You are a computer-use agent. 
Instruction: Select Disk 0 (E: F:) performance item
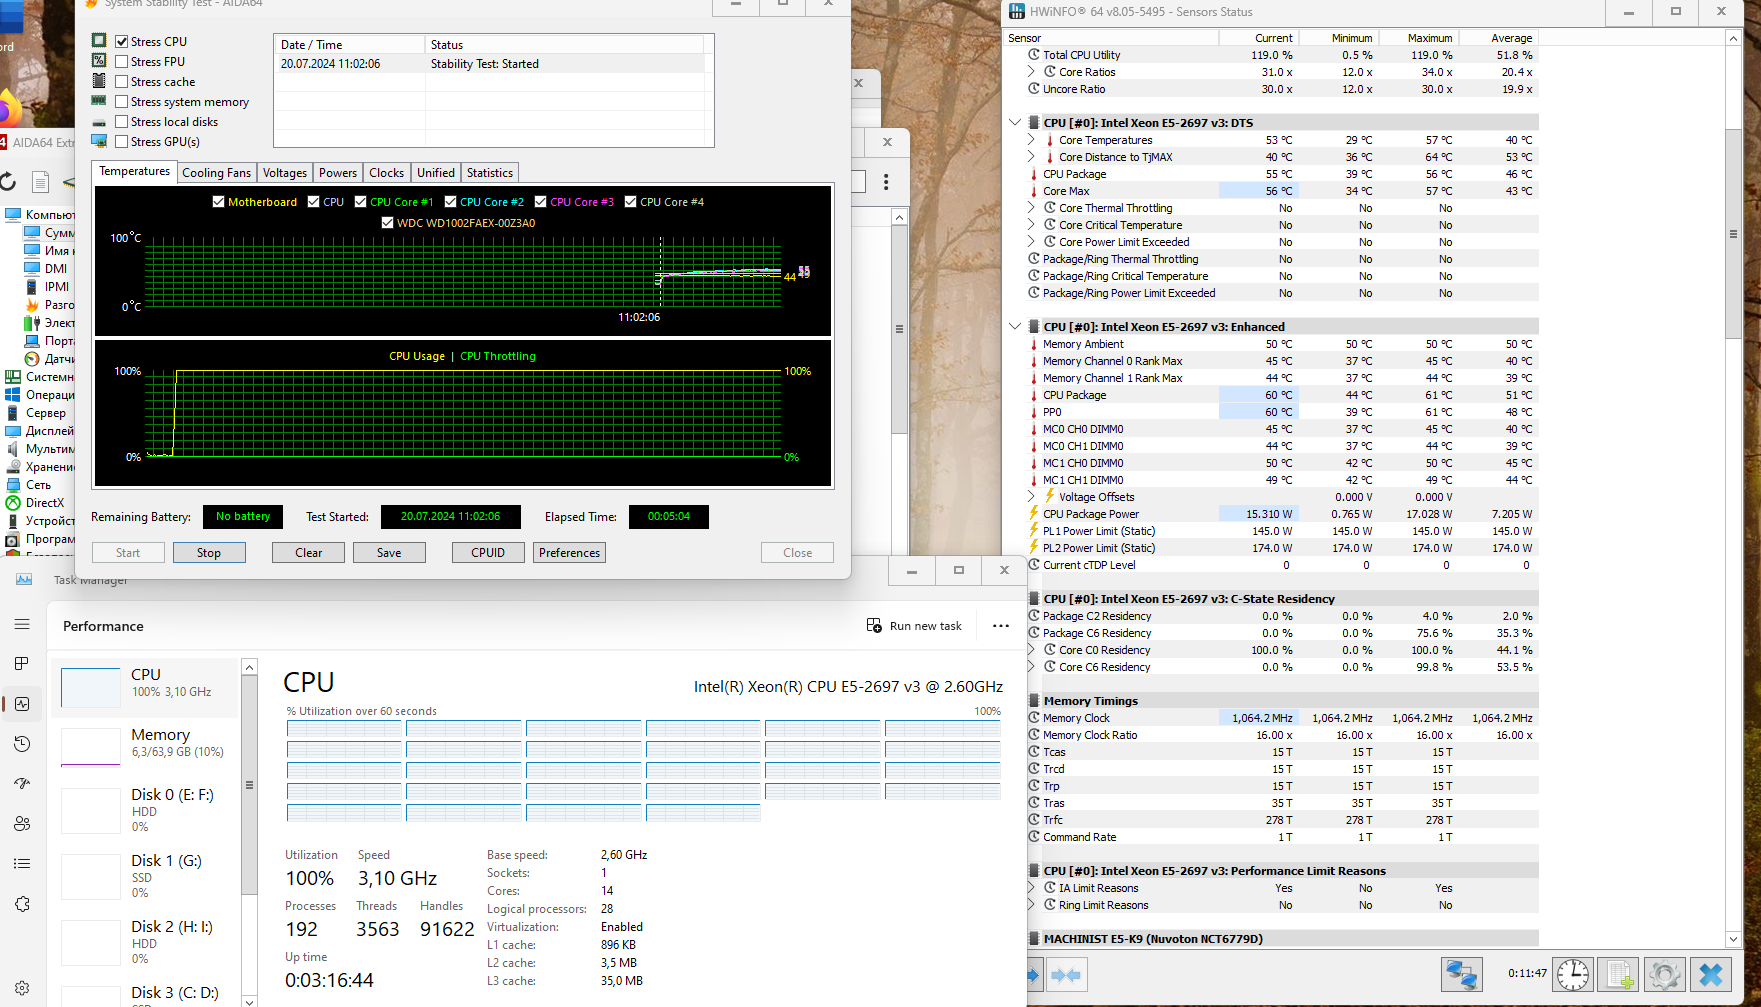click(x=146, y=810)
